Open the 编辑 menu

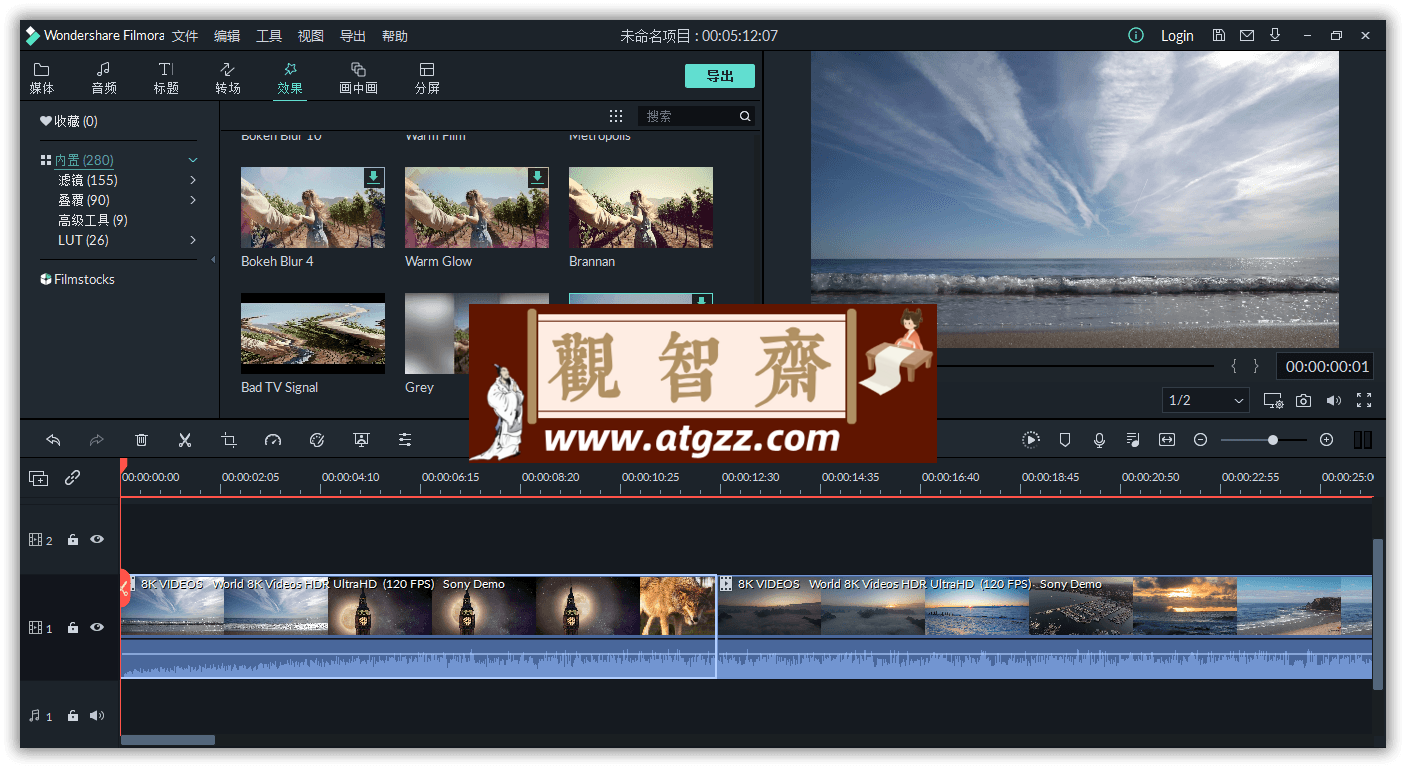[227, 36]
